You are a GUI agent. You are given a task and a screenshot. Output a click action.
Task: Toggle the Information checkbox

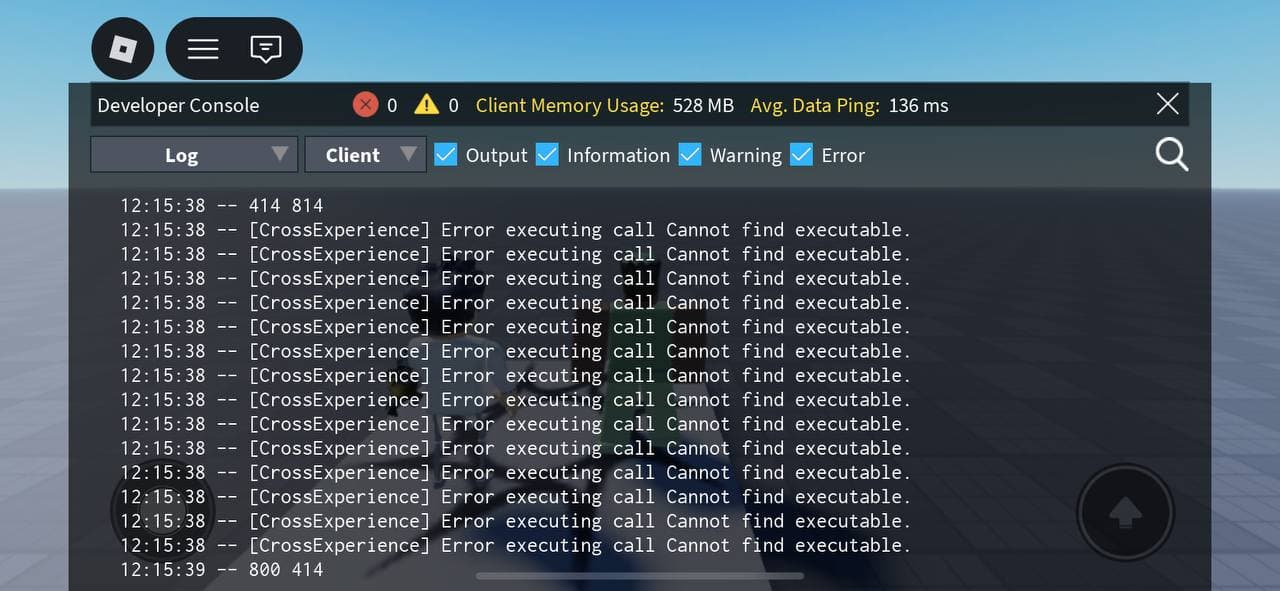547,155
